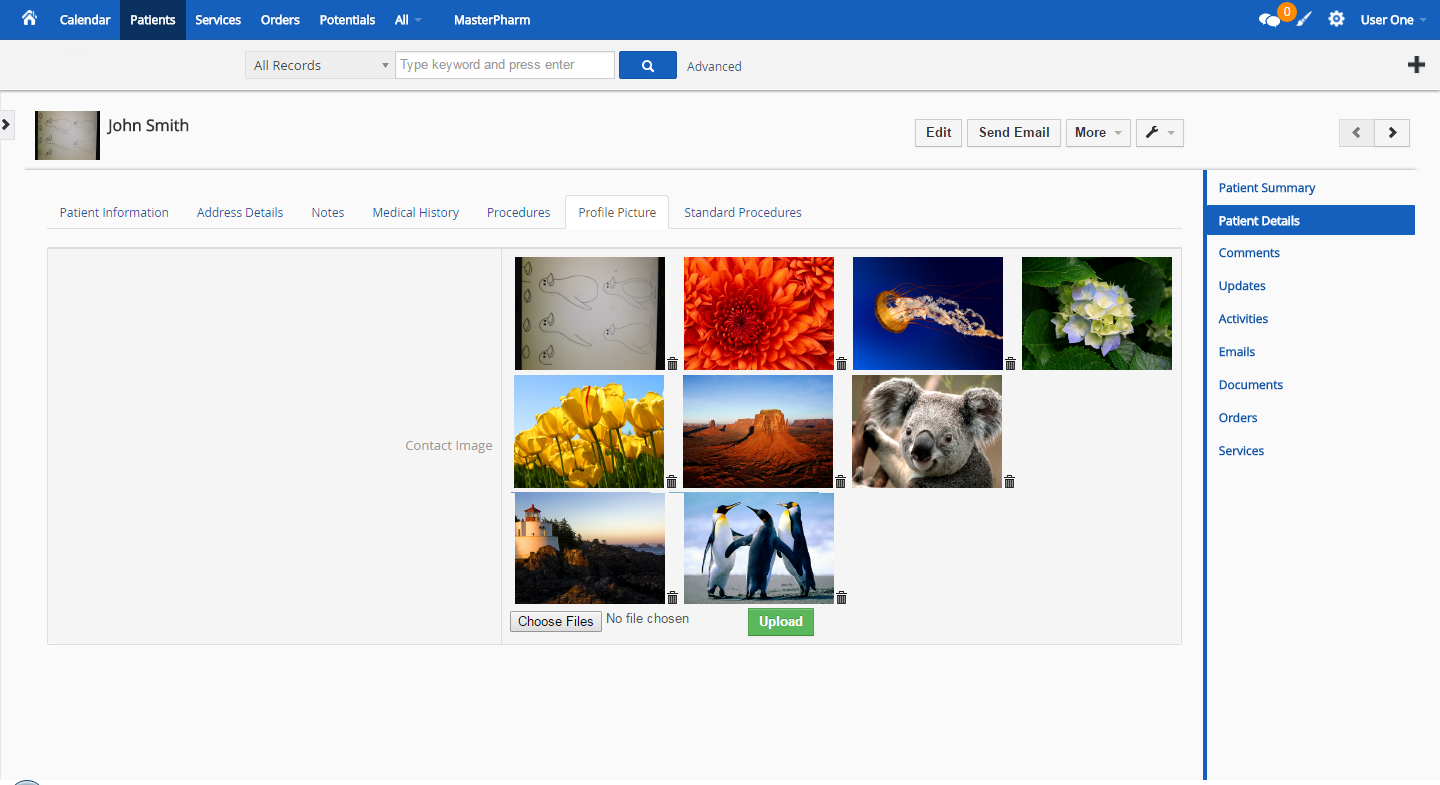The image size is (1440, 785).
Task: Open the lighthouse image thumbnail
Action: [590, 548]
